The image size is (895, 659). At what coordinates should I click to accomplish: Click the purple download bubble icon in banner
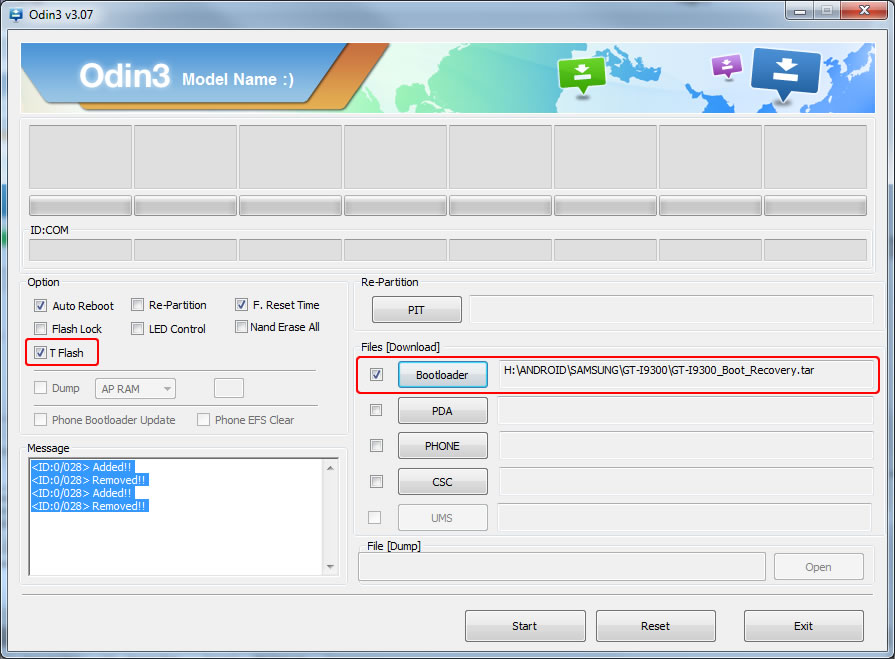point(727,66)
